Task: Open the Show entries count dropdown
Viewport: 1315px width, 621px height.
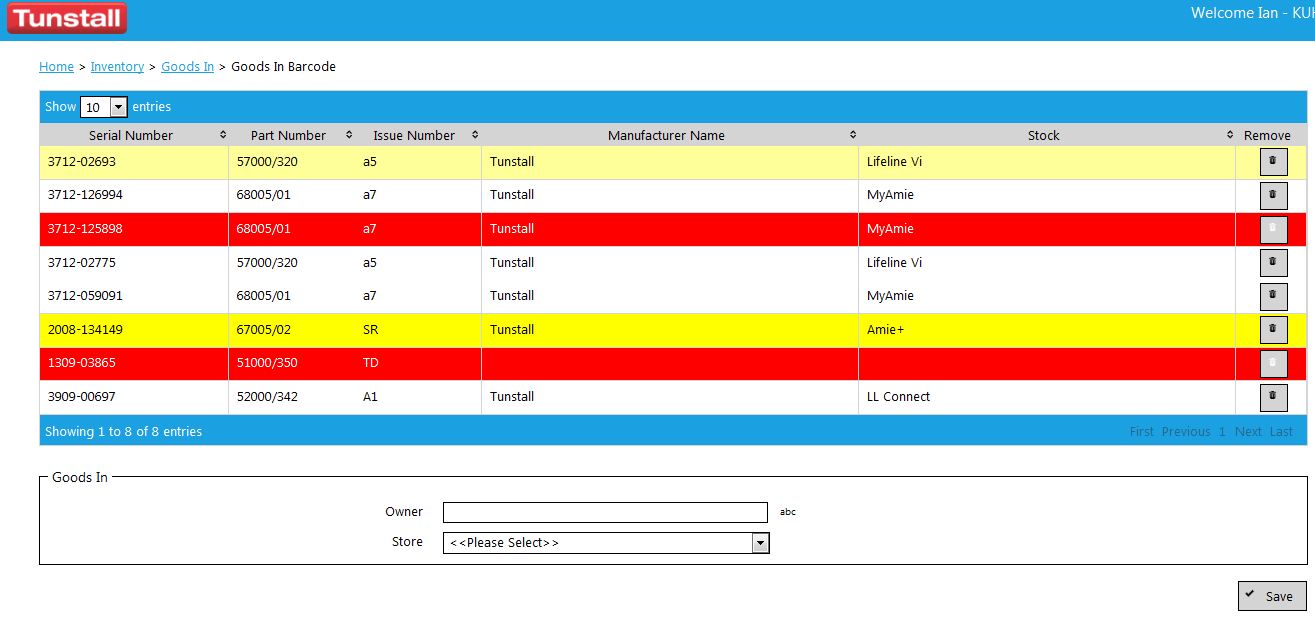Action: pyautogui.click(x=104, y=107)
